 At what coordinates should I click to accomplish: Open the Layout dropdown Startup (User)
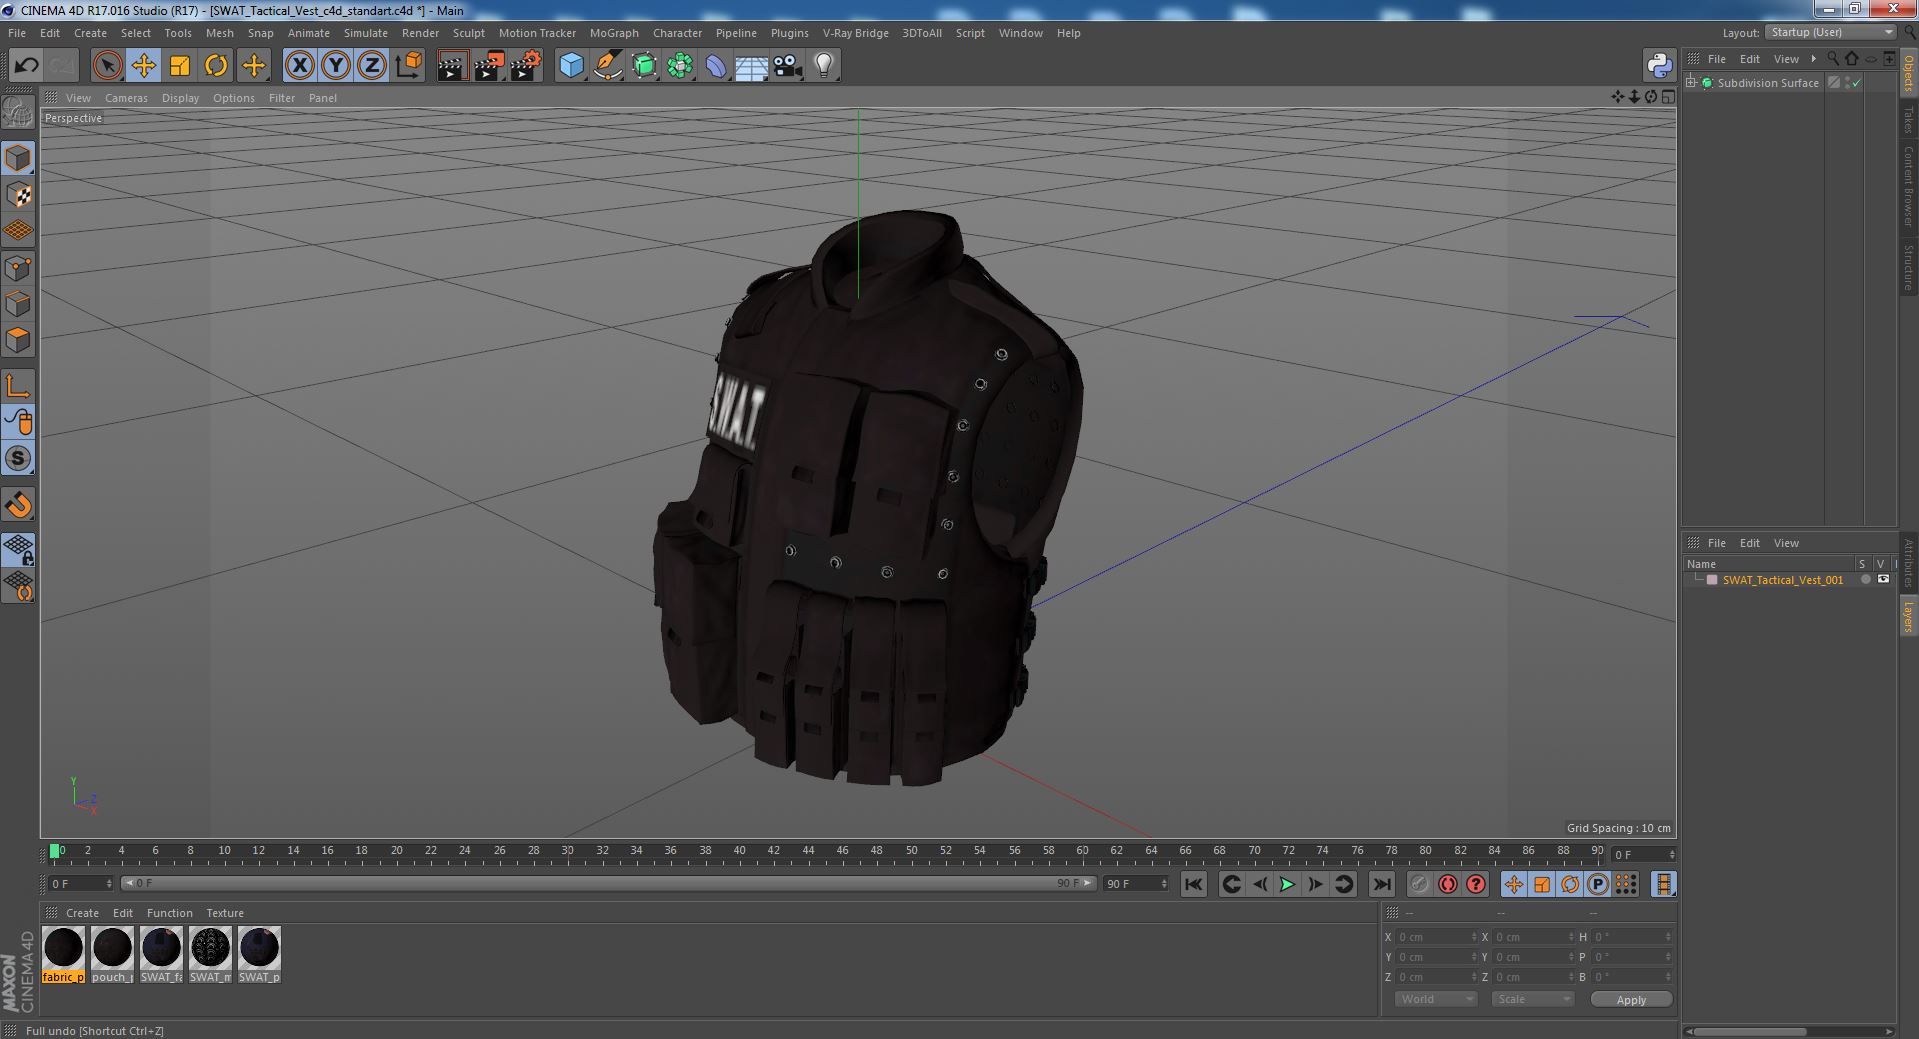pos(1831,33)
